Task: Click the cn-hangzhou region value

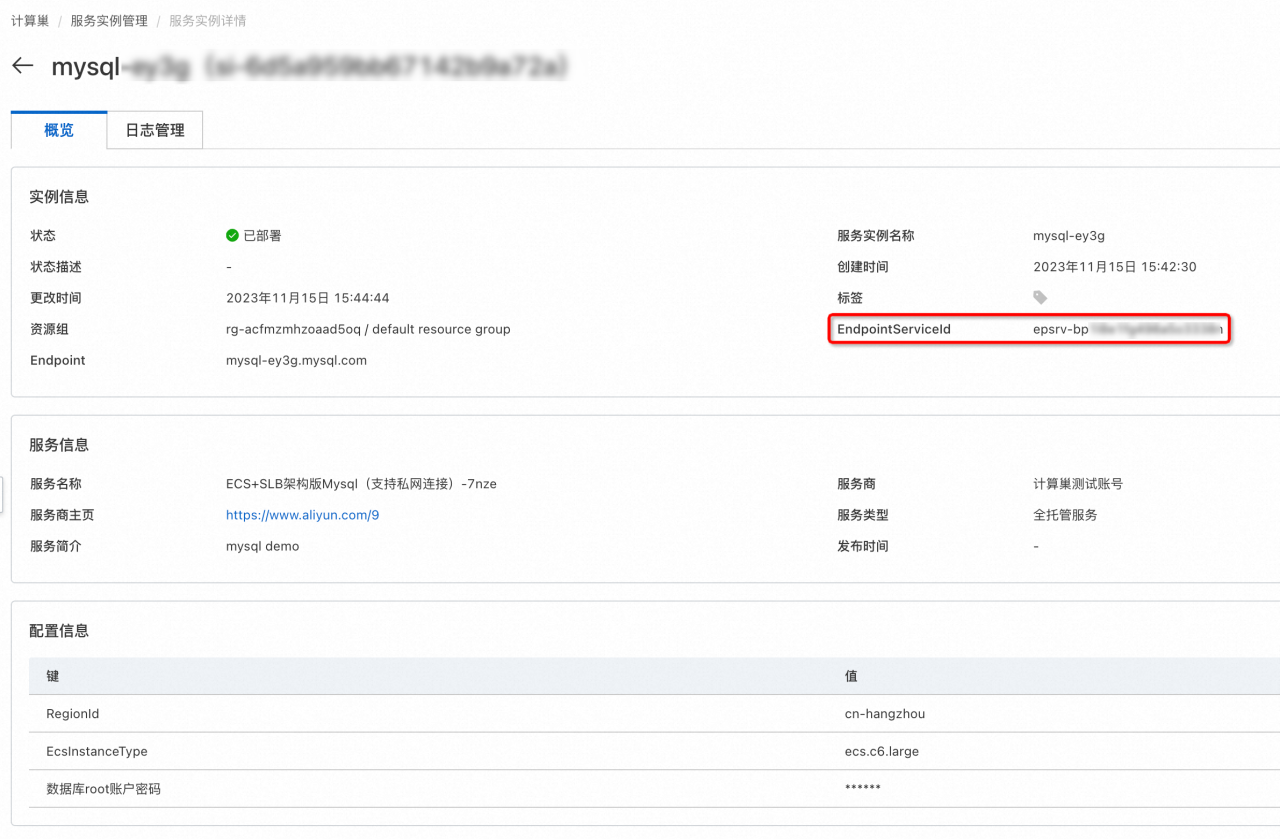Action: pos(884,714)
